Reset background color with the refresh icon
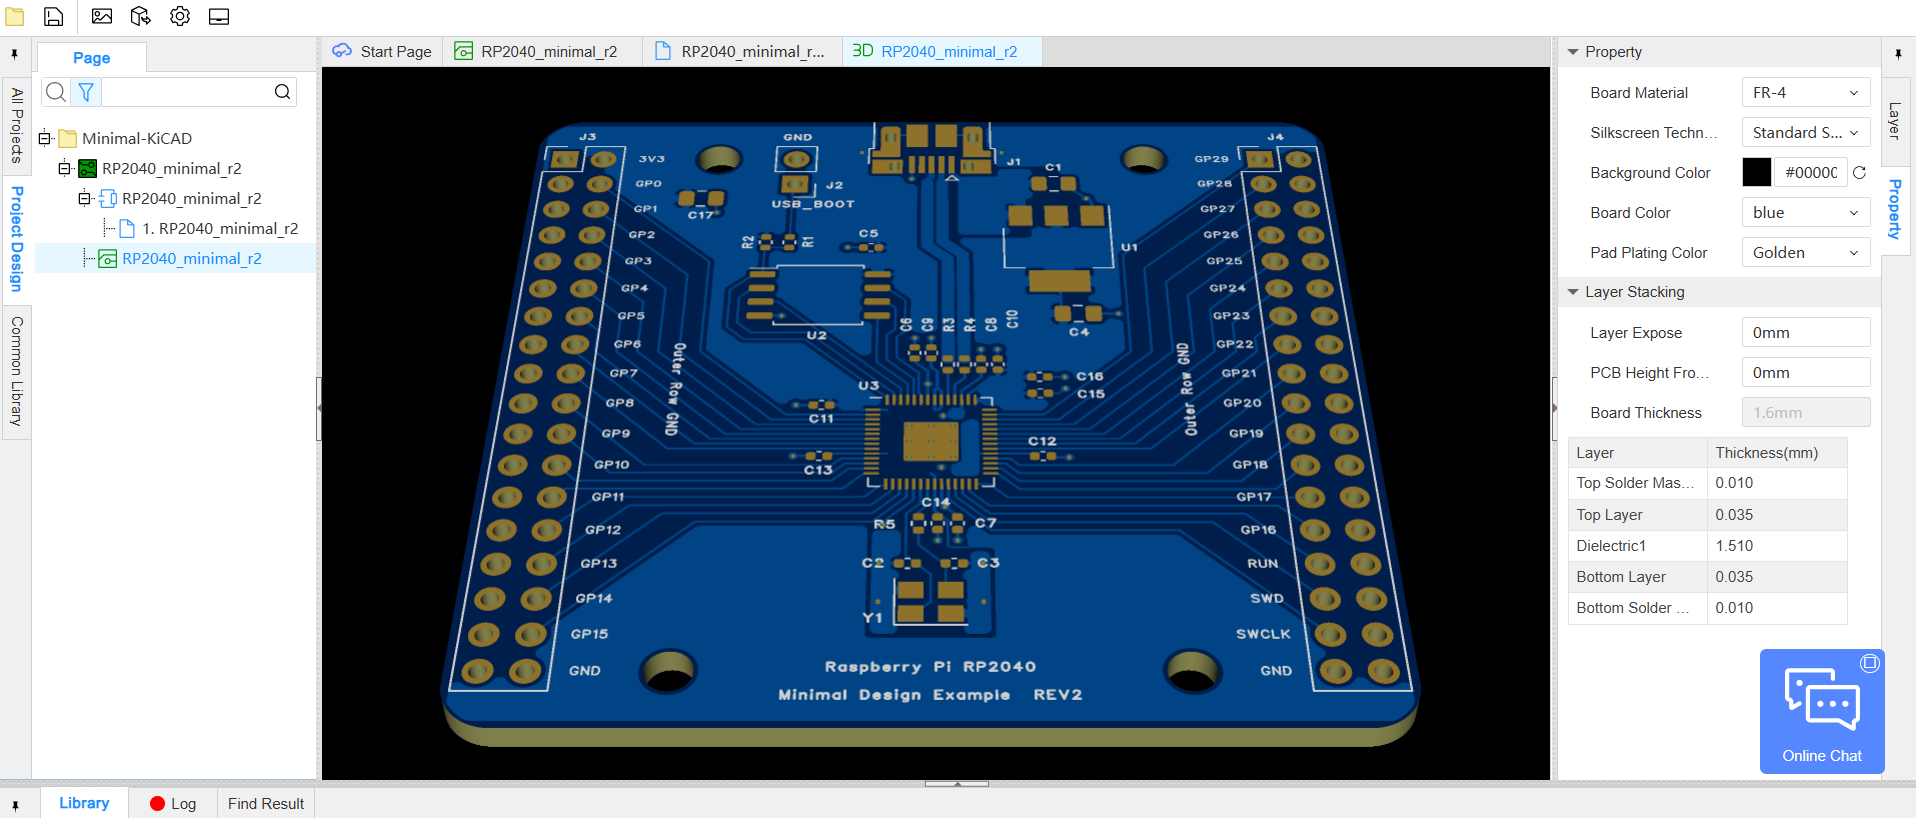The height and width of the screenshot is (818, 1916). click(1859, 172)
